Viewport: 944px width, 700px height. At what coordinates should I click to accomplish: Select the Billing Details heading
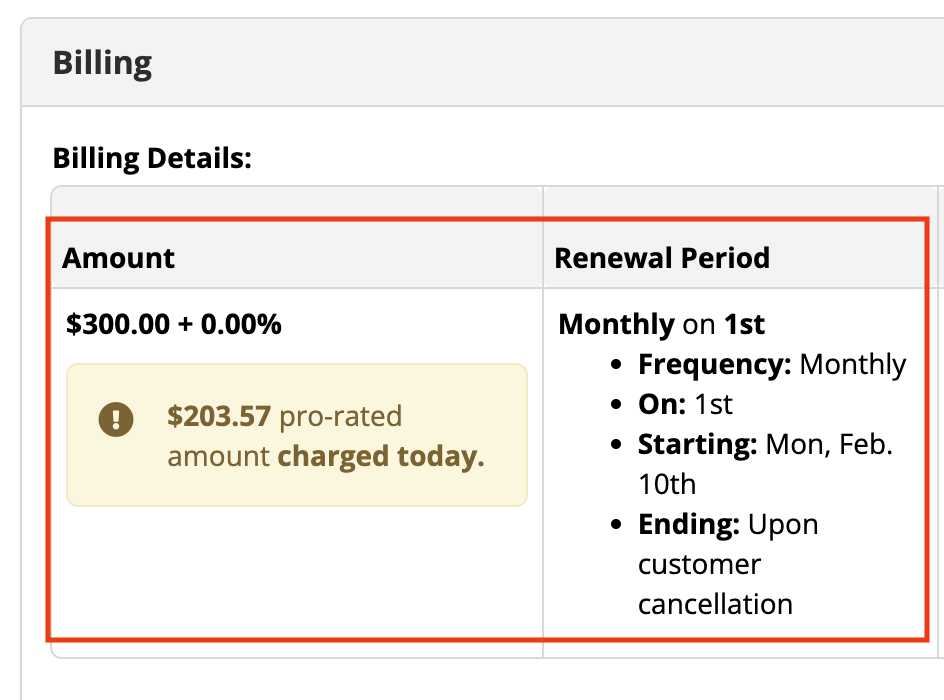[x=152, y=158]
